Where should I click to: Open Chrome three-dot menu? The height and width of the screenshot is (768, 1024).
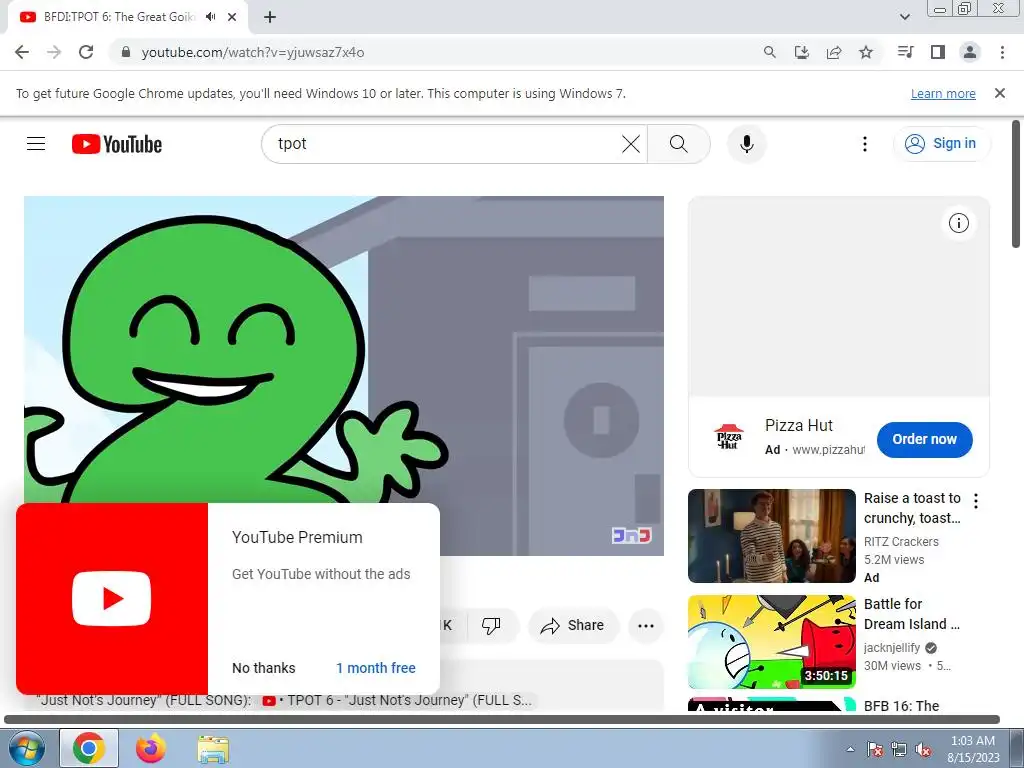click(1002, 52)
